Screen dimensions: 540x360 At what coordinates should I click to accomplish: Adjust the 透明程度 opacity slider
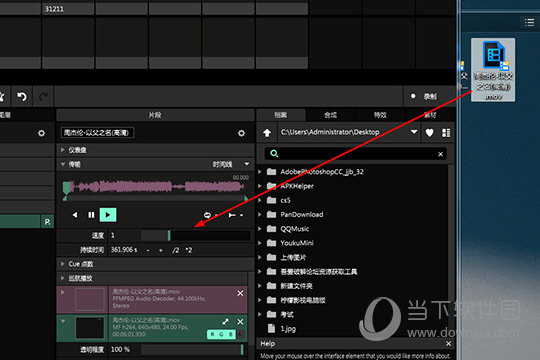193,349
